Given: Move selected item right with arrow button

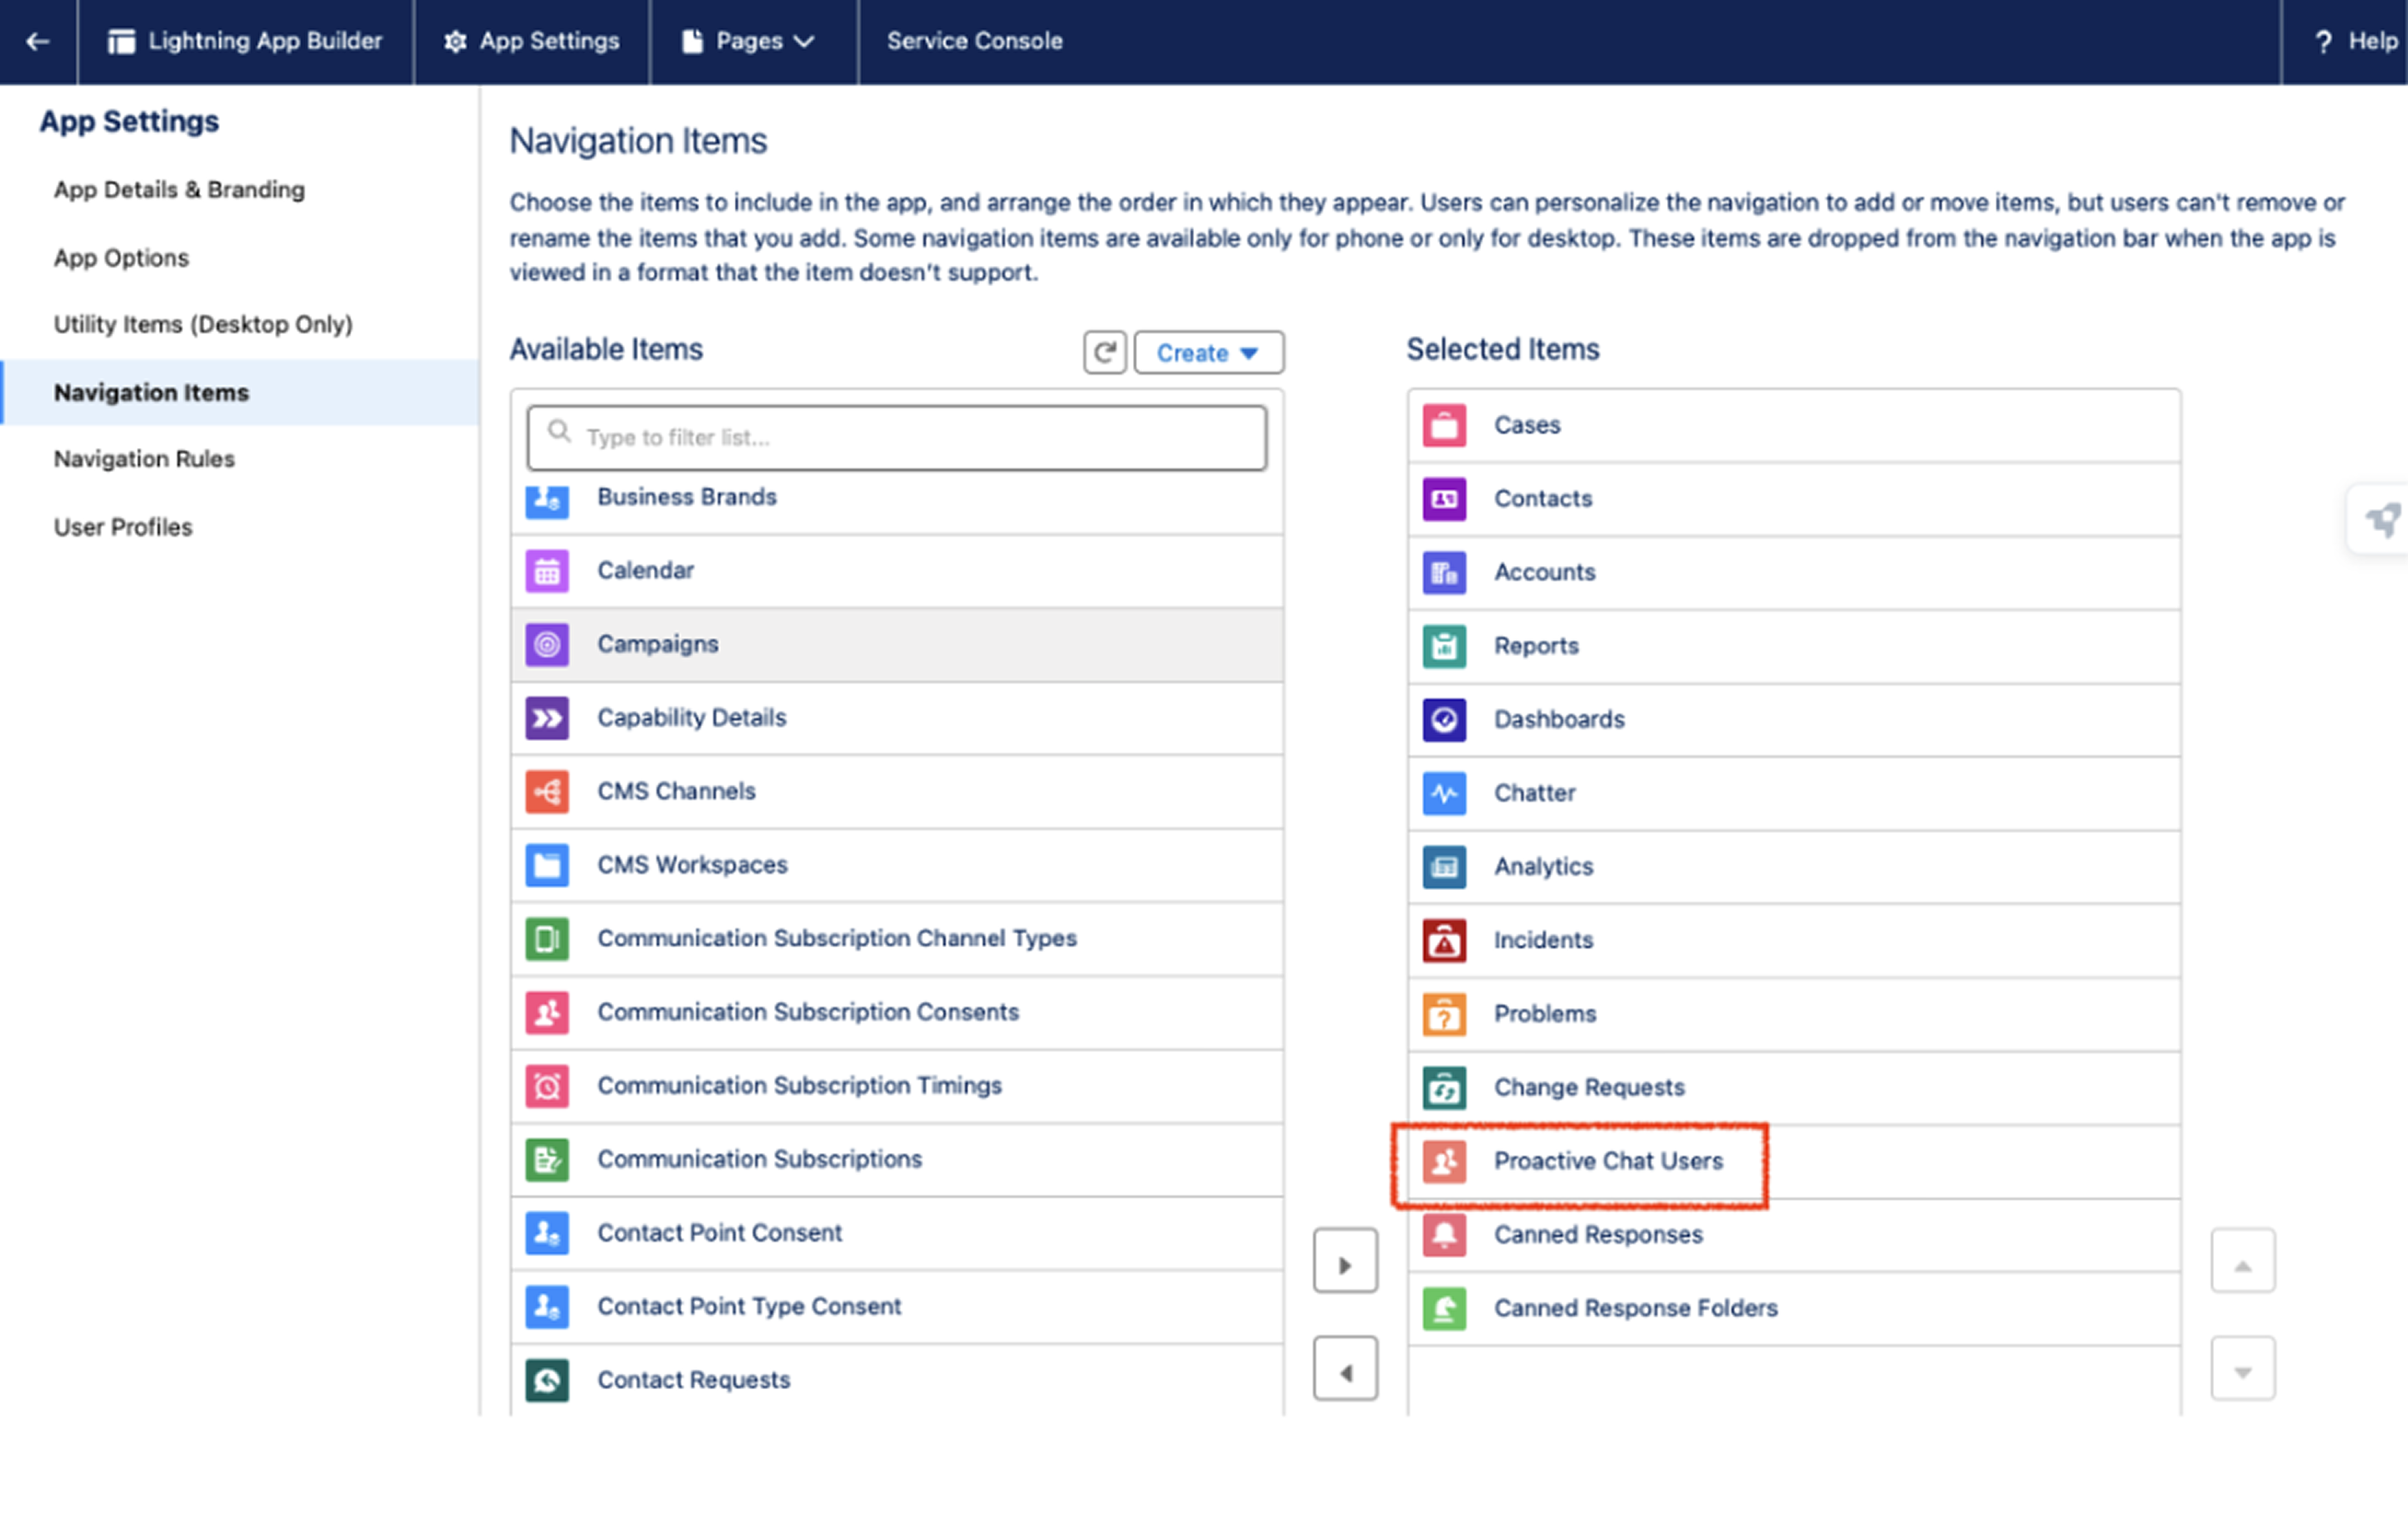Looking at the screenshot, I should coord(1345,1264).
